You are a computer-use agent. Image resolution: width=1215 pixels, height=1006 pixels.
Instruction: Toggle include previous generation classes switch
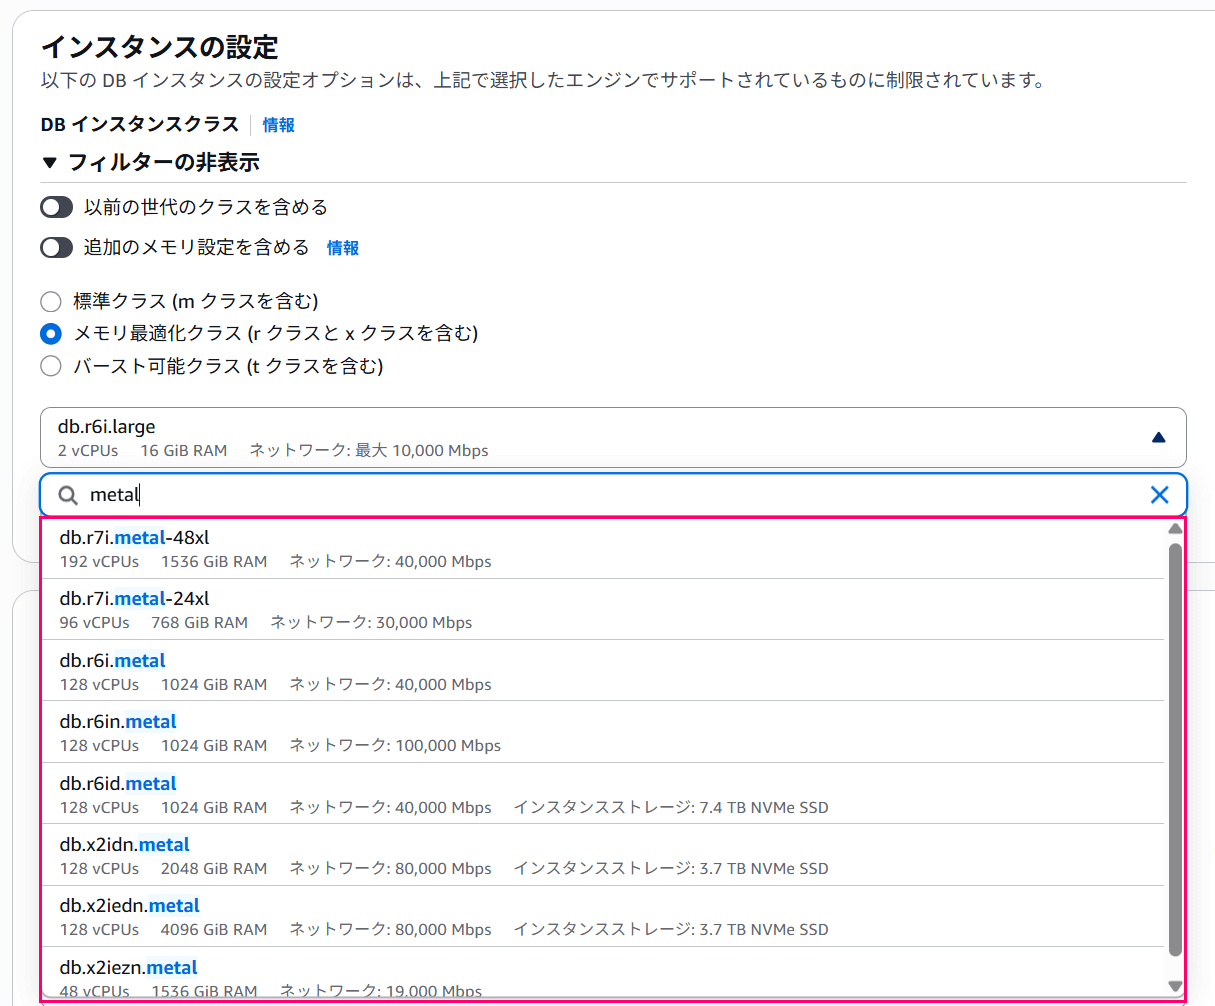click(56, 207)
